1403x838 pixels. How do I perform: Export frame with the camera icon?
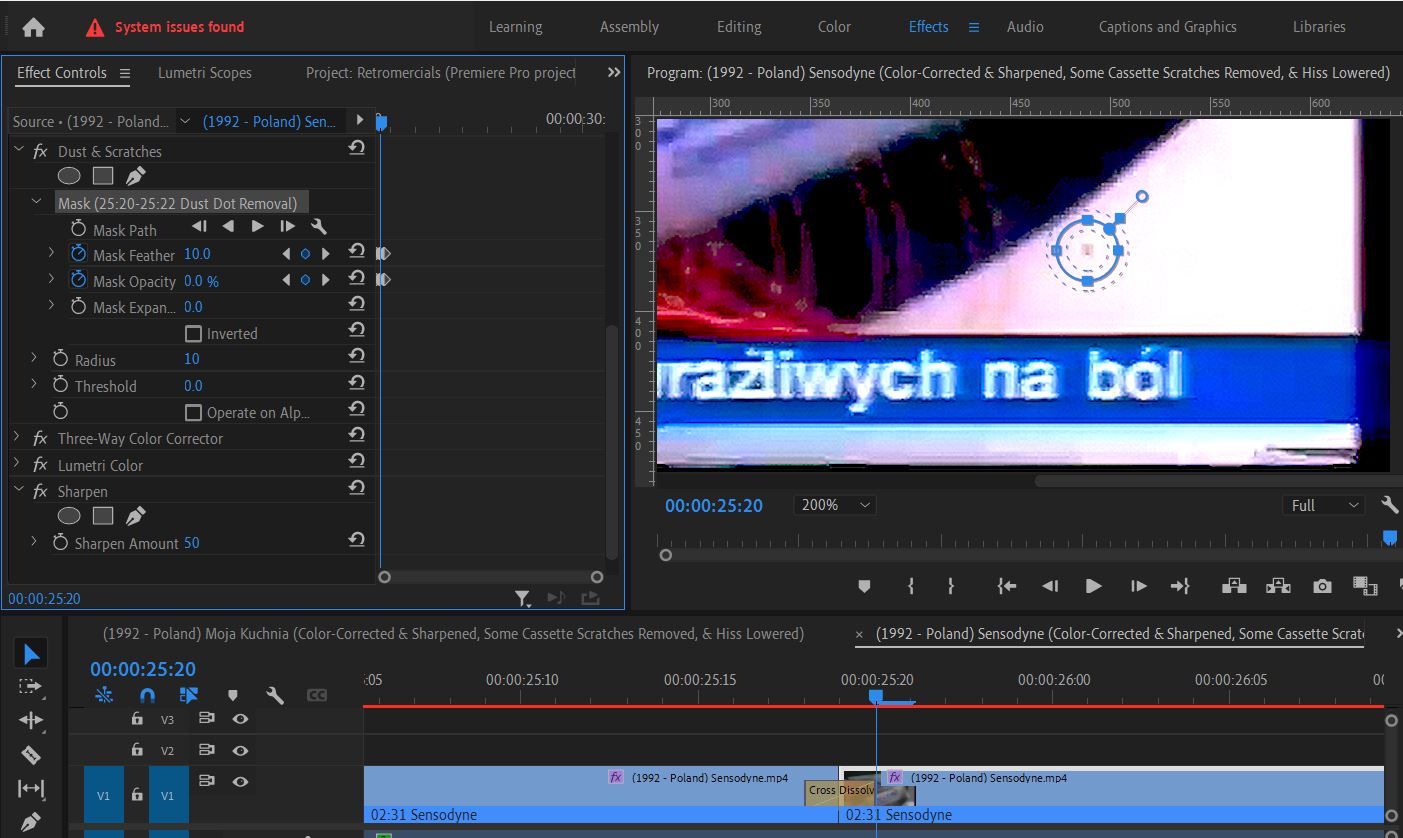[x=1322, y=586]
